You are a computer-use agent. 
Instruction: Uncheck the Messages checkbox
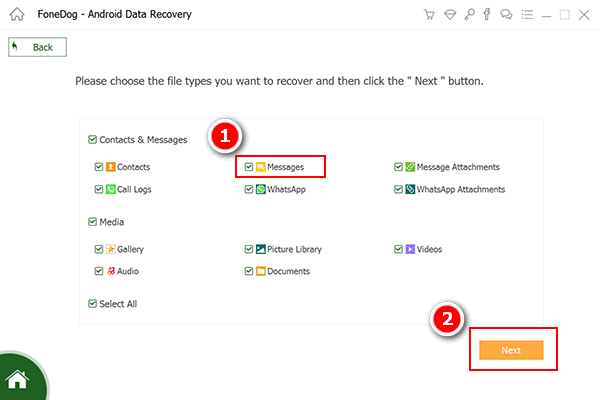coord(249,167)
